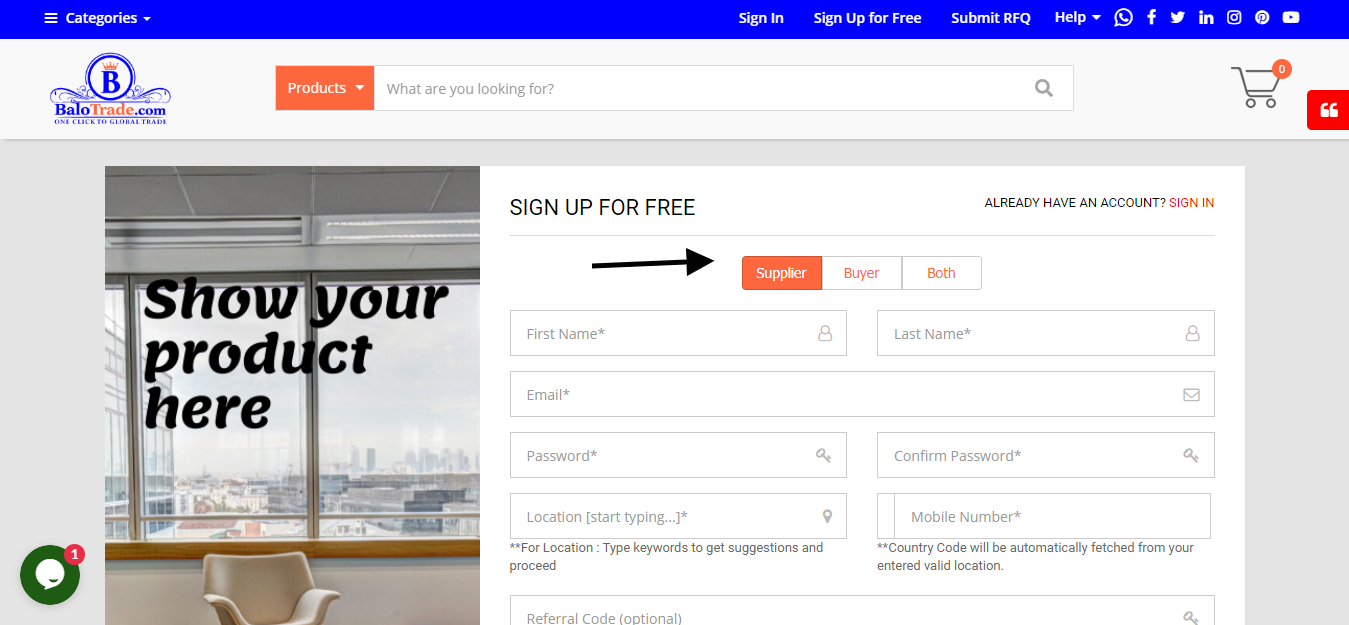This screenshot has height=625, width=1349.
Task: Visit the Facebook page icon
Action: [x=1152, y=18]
